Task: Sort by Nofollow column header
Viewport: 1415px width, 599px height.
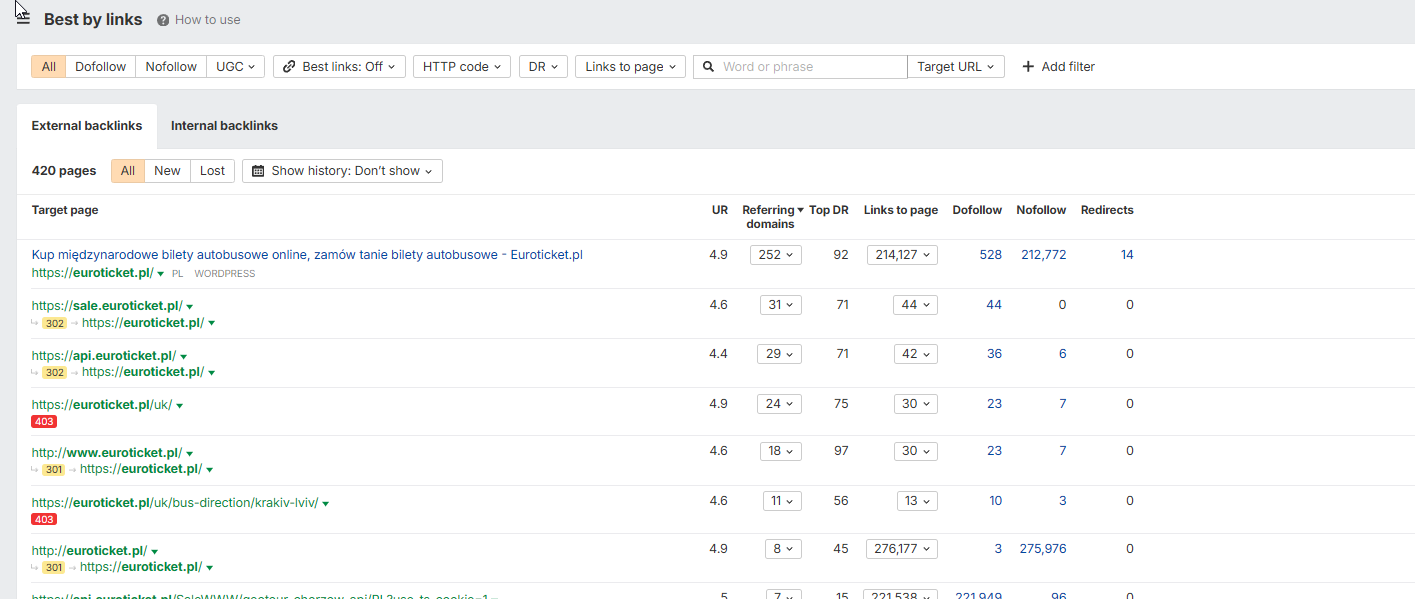Action: 1041,210
